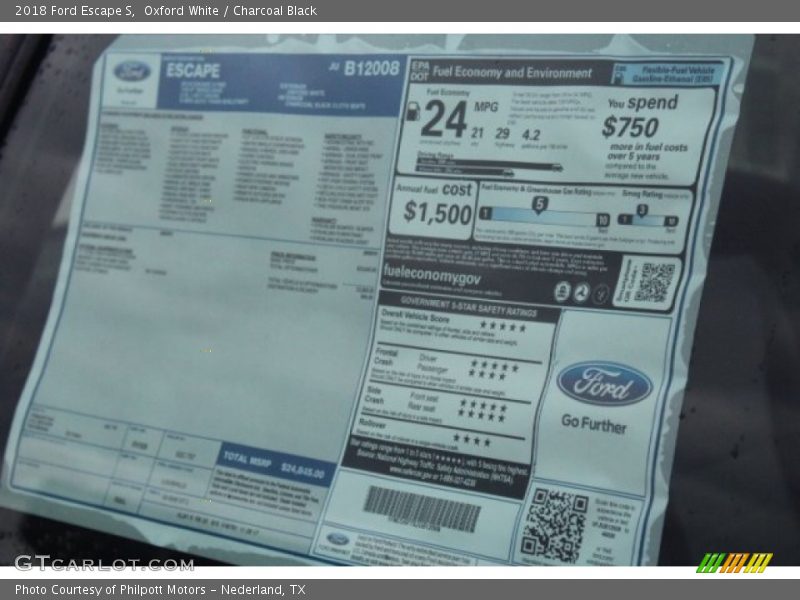Click Government 5-Star Safety Ratings header
Screen dimensions: 800x600
click(468, 305)
